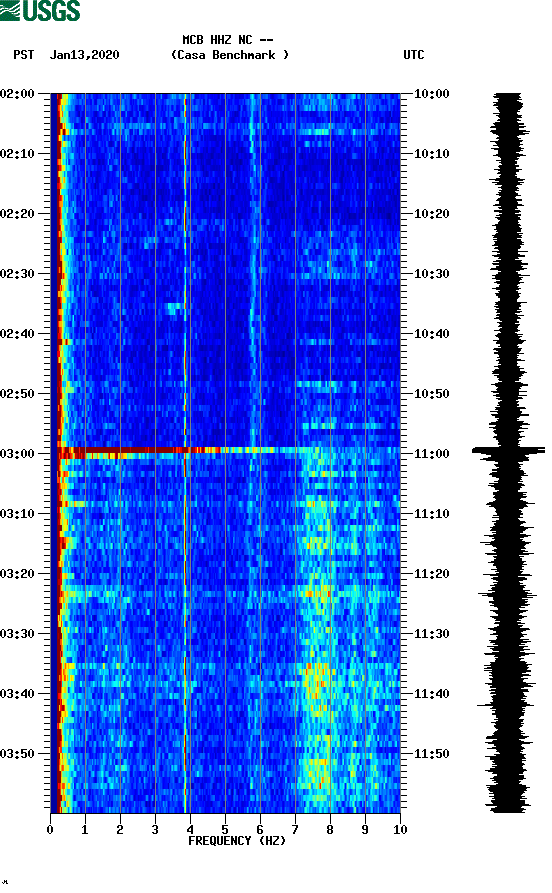The height and width of the screenshot is (893, 552).
Task: Click the 2 Hz frequency tick label
Action: [120, 830]
